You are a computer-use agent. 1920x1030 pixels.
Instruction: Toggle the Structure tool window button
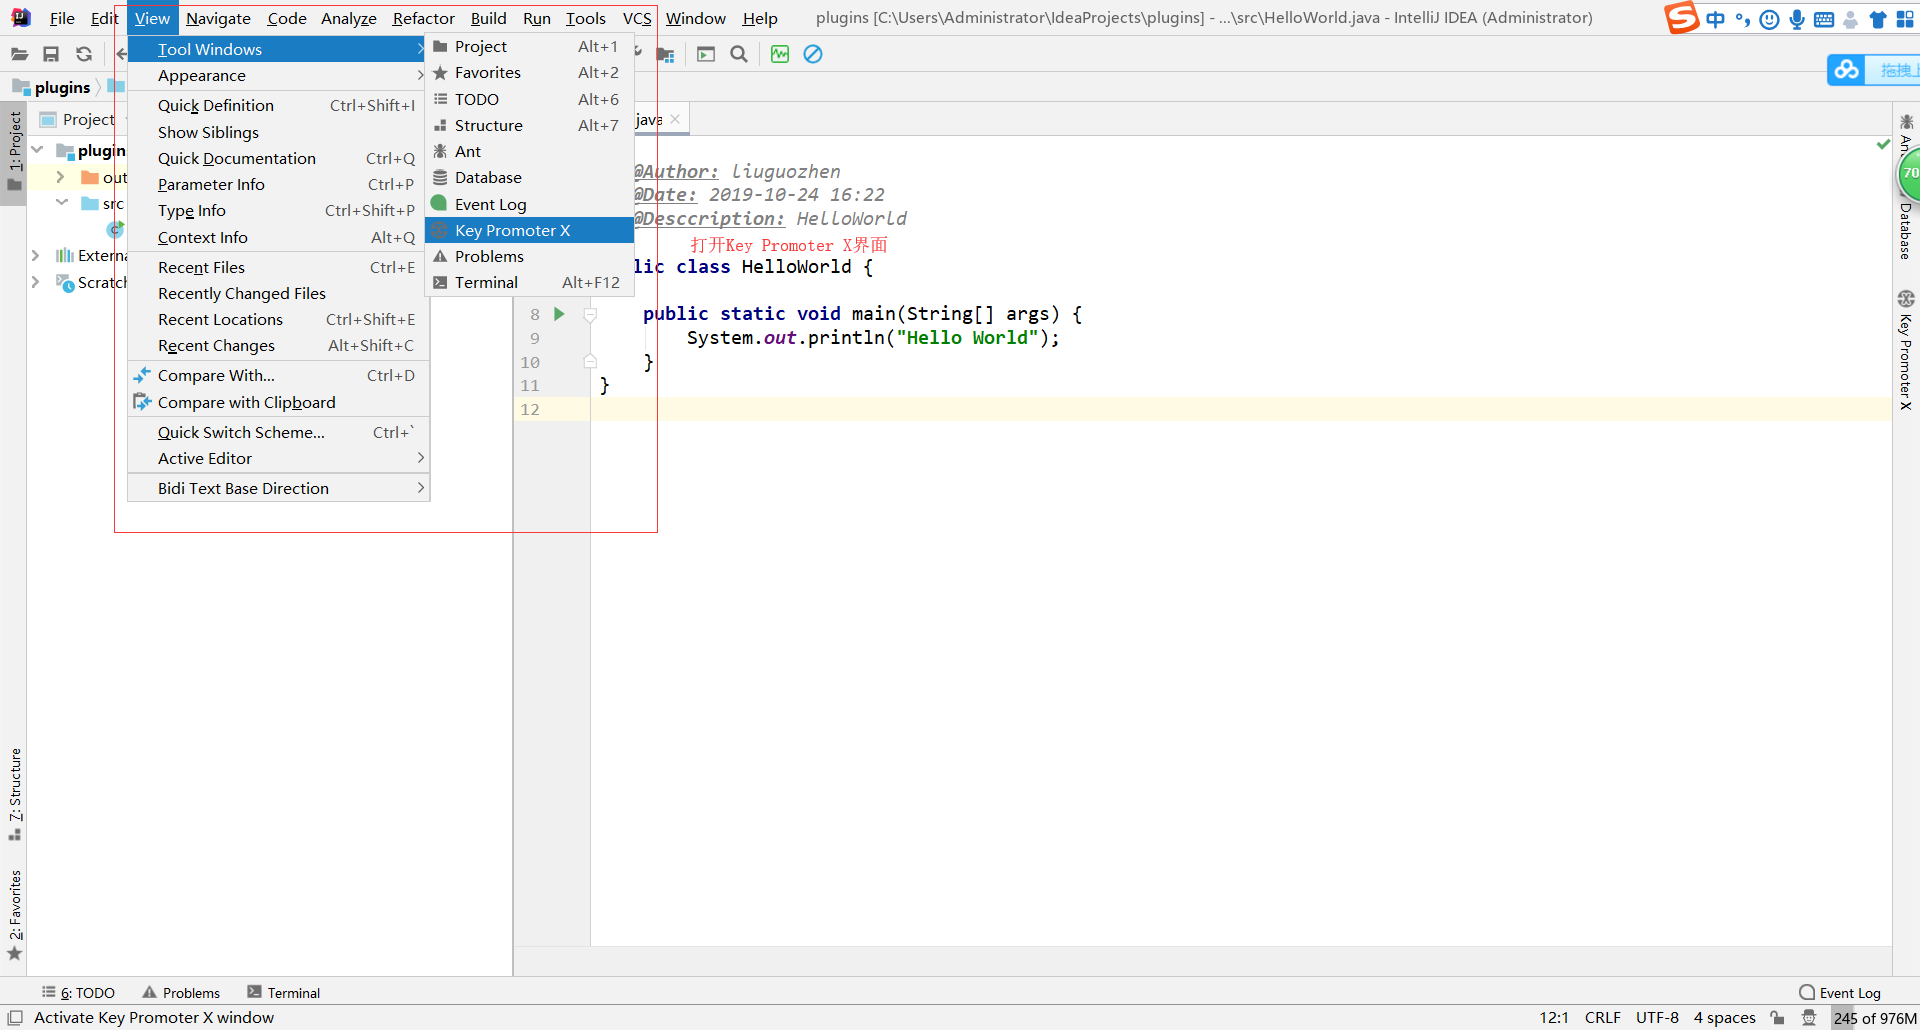14,790
